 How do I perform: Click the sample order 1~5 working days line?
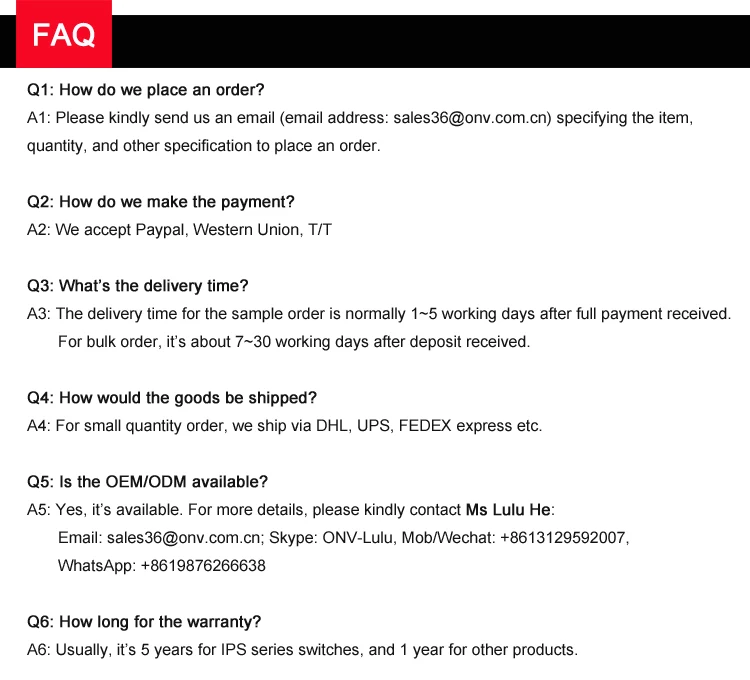pos(379,314)
